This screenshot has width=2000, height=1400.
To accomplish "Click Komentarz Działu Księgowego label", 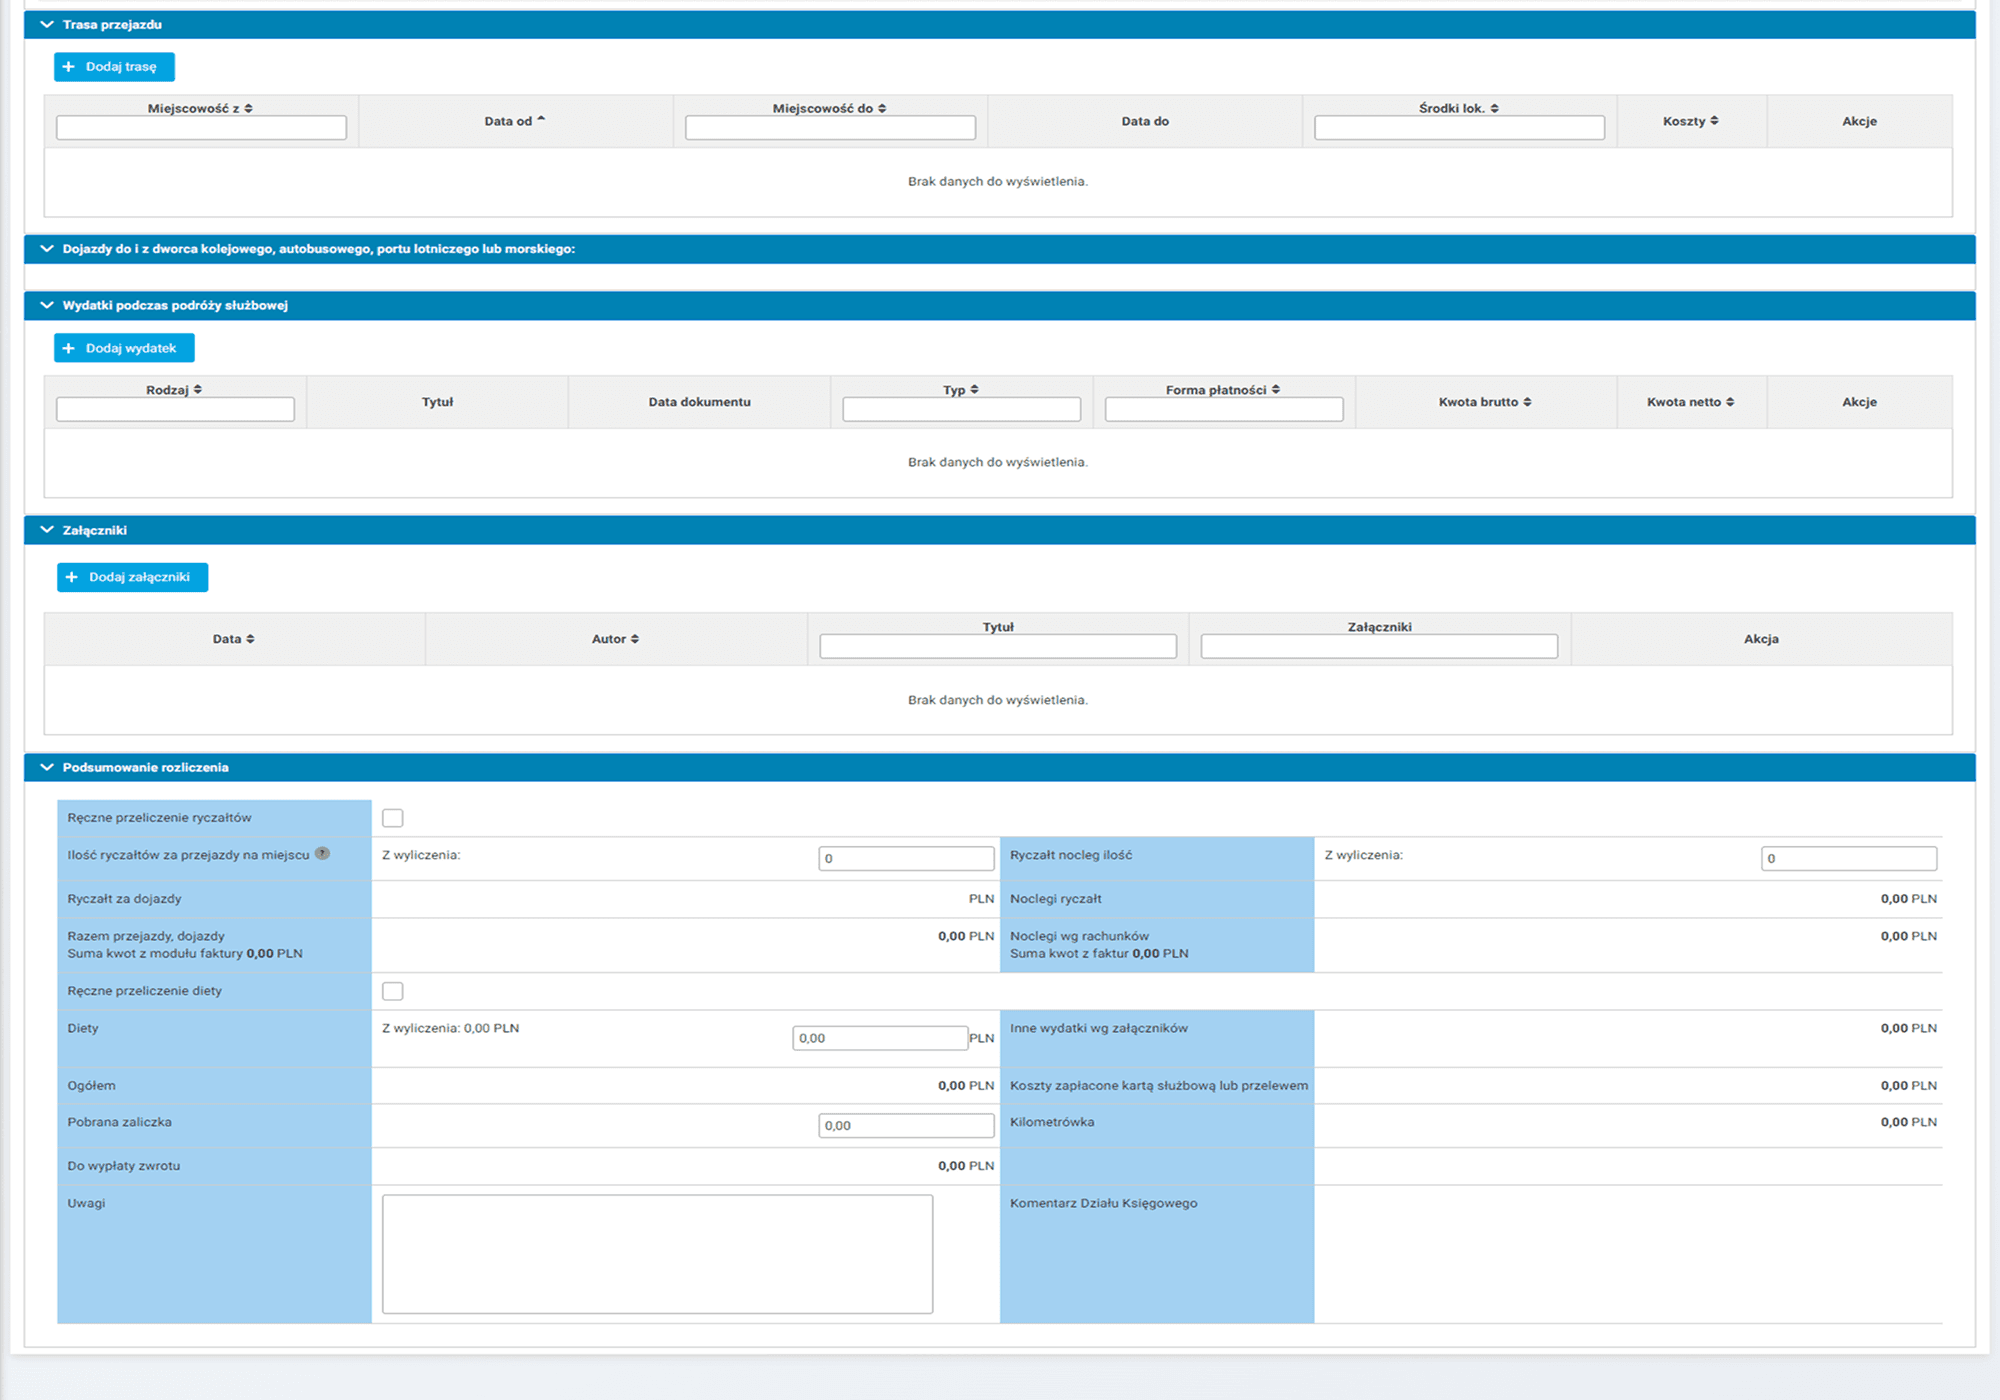I will (1103, 1203).
